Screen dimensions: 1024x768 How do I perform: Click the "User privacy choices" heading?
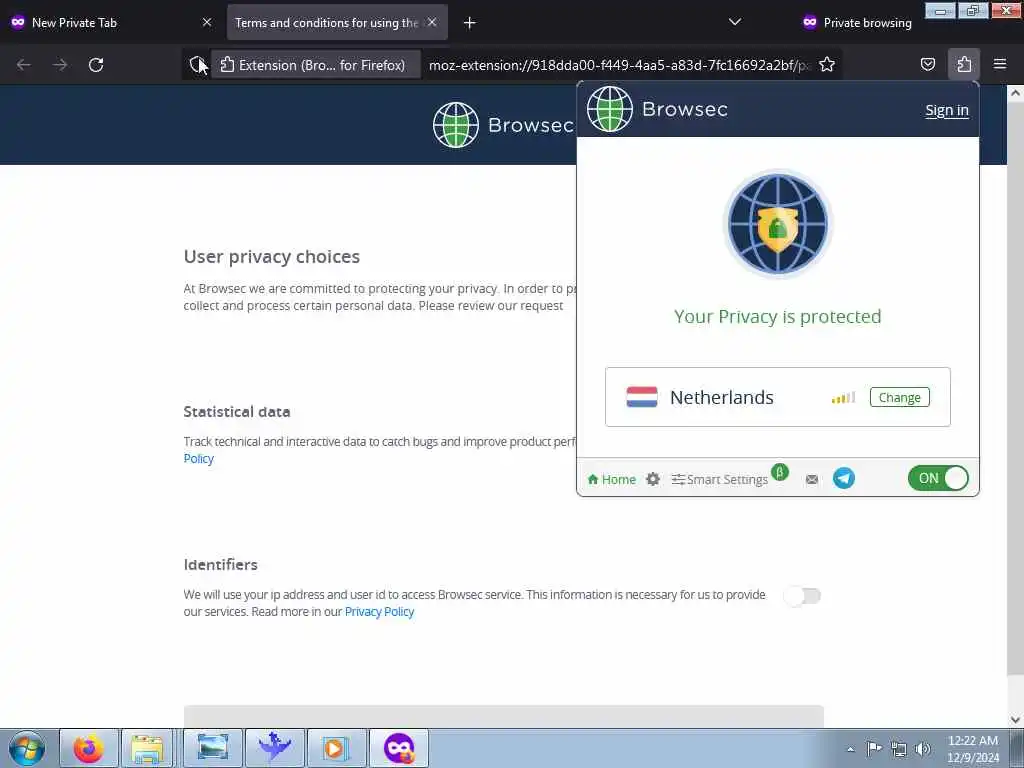click(x=272, y=257)
